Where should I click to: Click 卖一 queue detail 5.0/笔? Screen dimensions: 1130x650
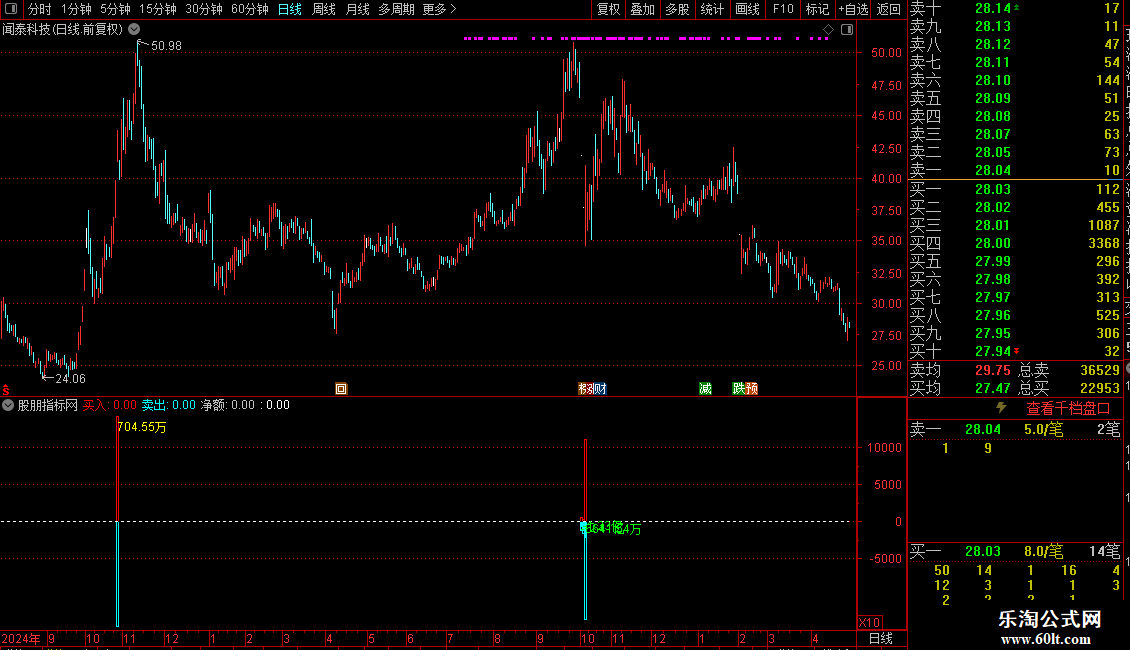[1044, 430]
